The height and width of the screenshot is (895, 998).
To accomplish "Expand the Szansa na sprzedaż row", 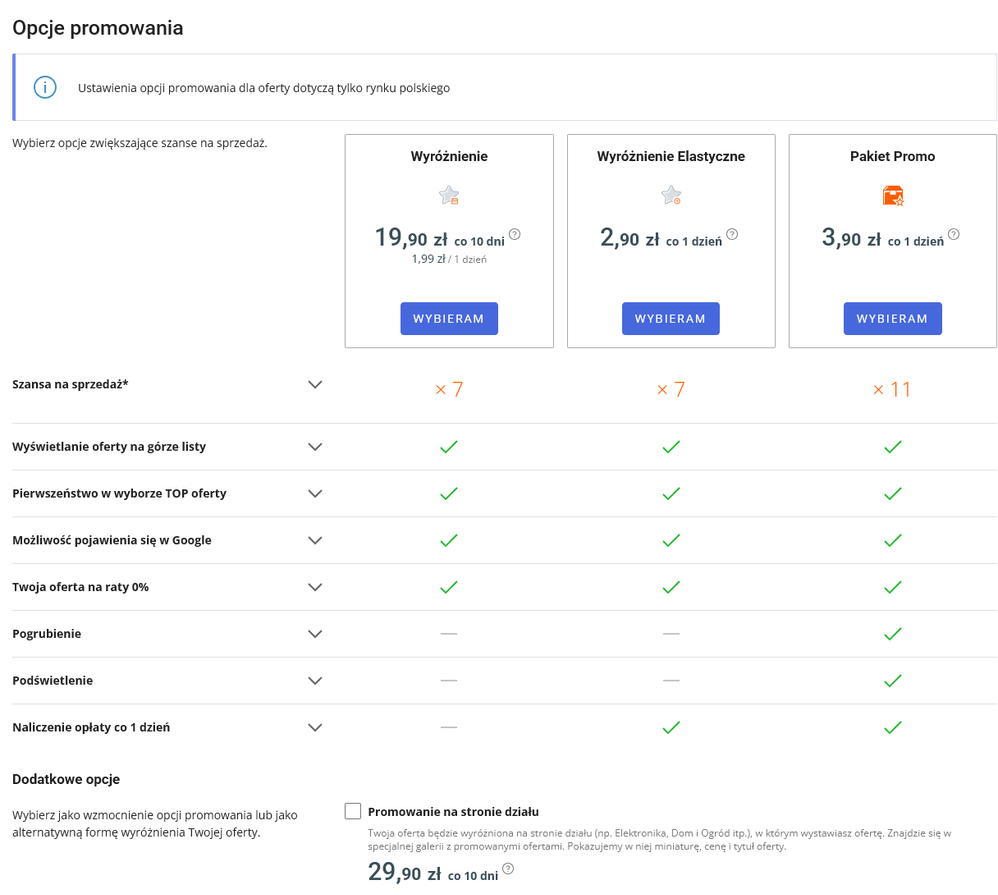I will 315,384.
